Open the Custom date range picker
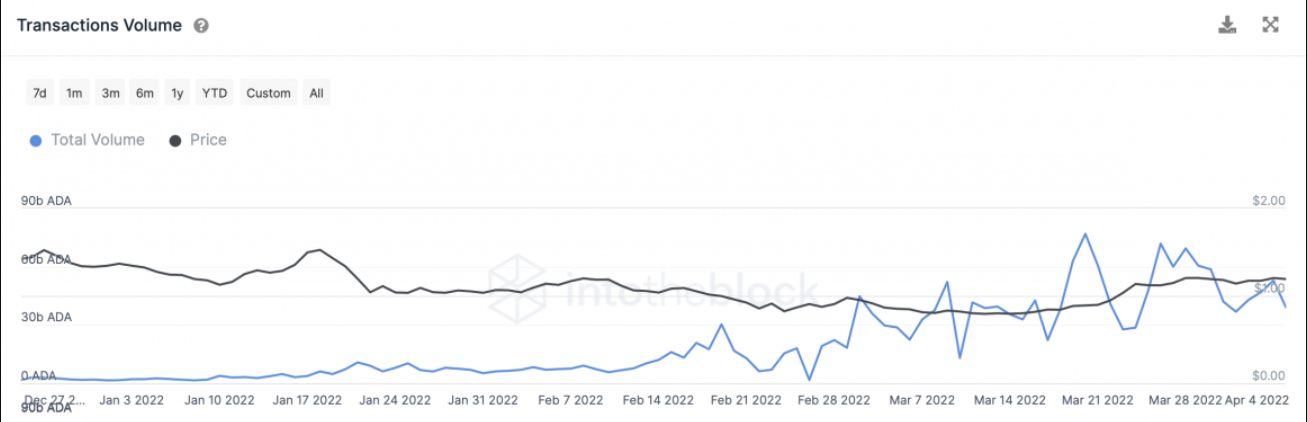Screen dimensions: 1307x422 [x=268, y=93]
